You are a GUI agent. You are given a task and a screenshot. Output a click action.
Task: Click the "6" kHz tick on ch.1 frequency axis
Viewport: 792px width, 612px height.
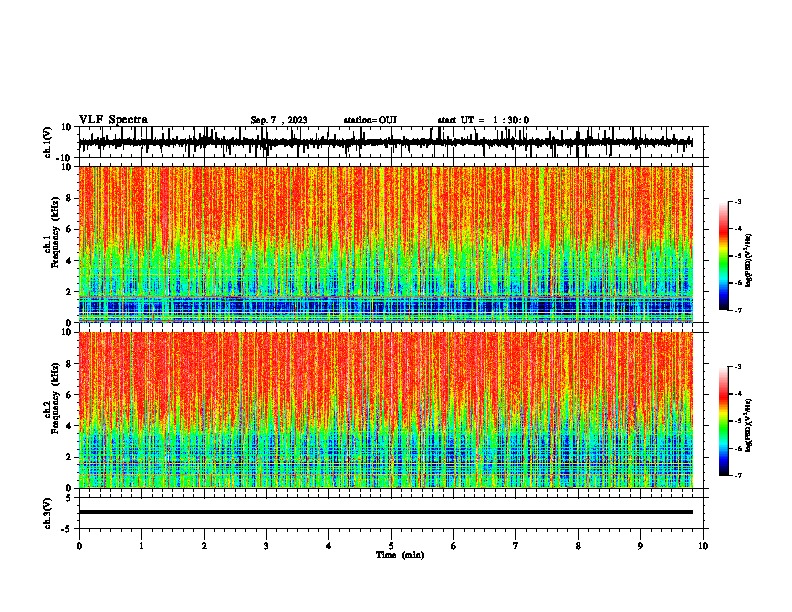pyautogui.click(x=70, y=229)
